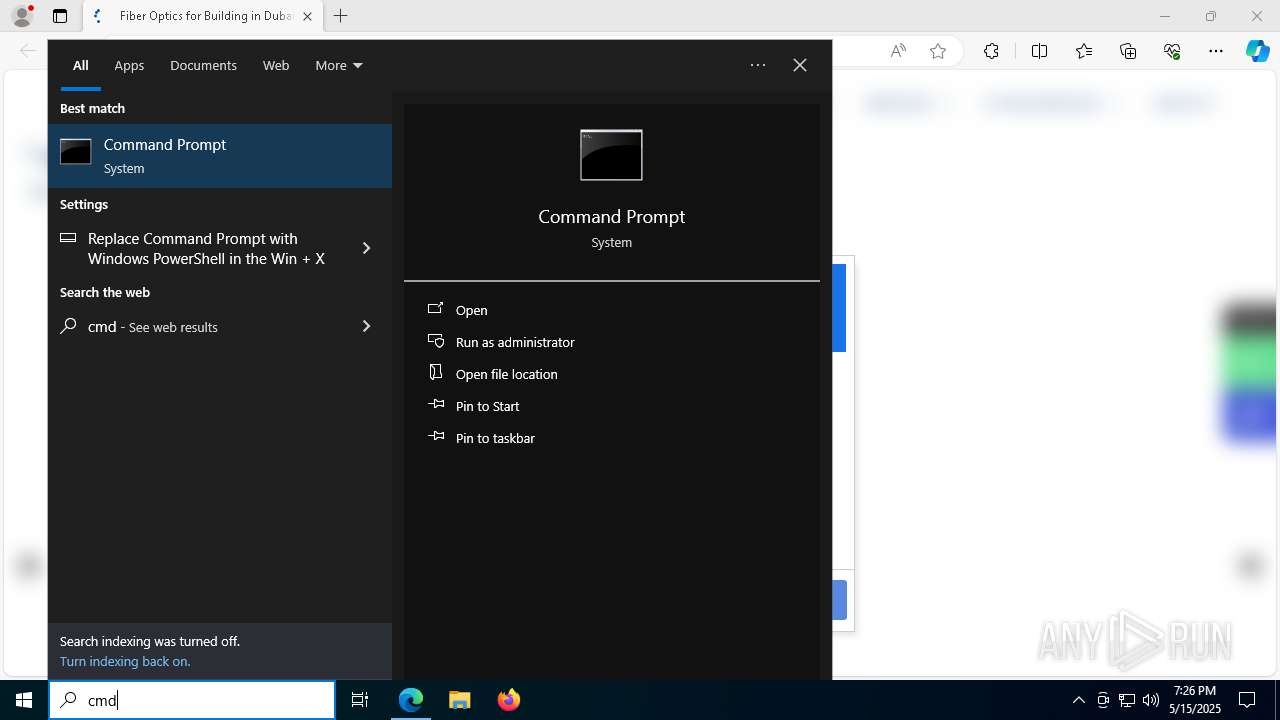The height and width of the screenshot is (720, 1280).
Task: Open Microsoft Edge from taskbar
Action: pyautogui.click(x=411, y=700)
